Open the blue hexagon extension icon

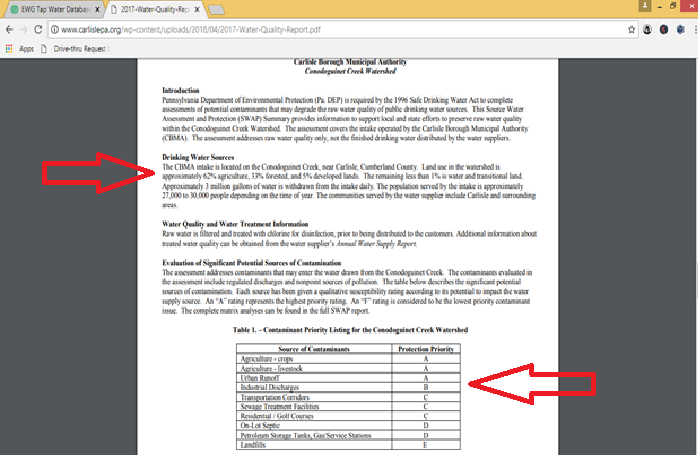(680, 30)
